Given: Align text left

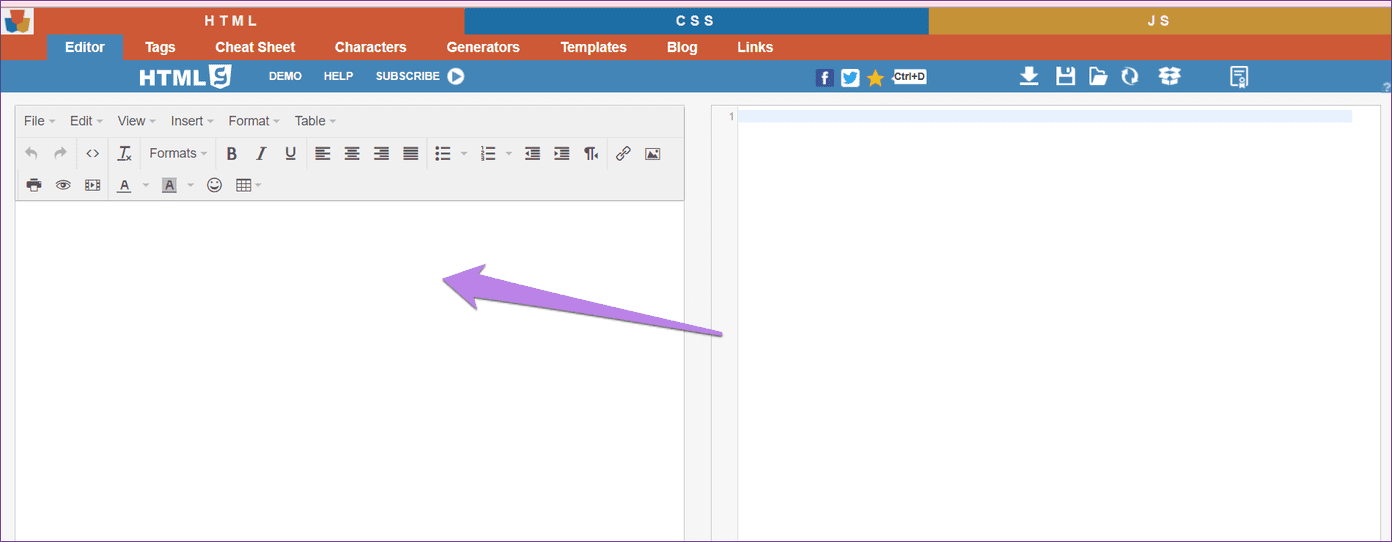Looking at the screenshot, I should [x=322, y=154].
